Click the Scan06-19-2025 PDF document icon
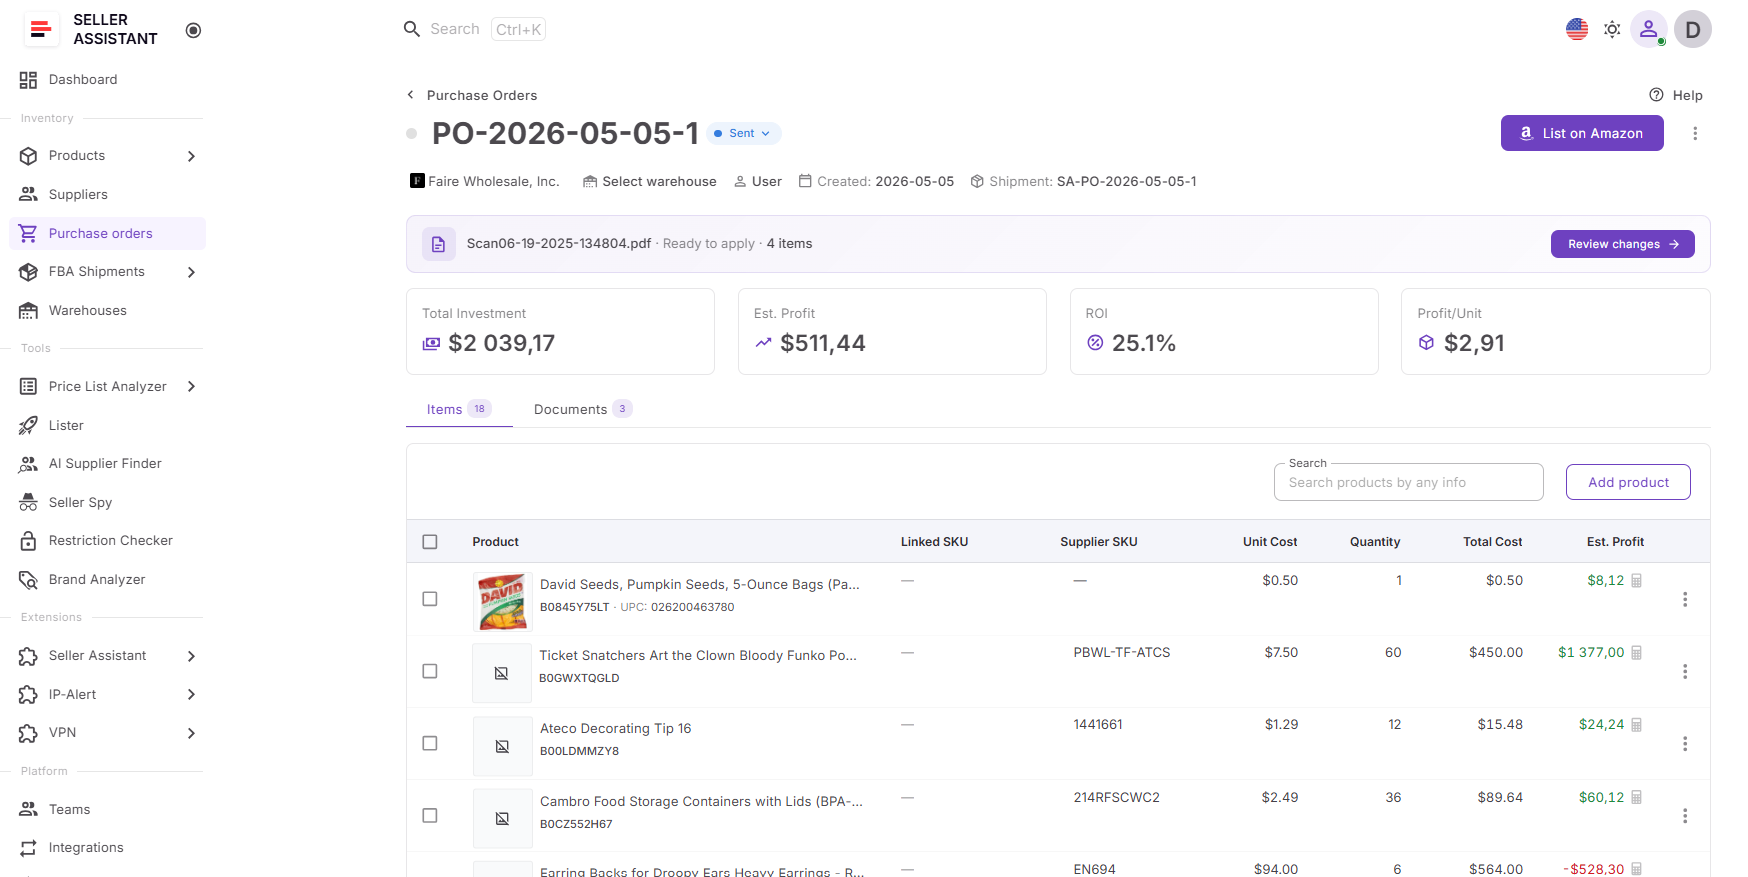Viewport: 1748px width, 877px height. [x=439, y=244]
